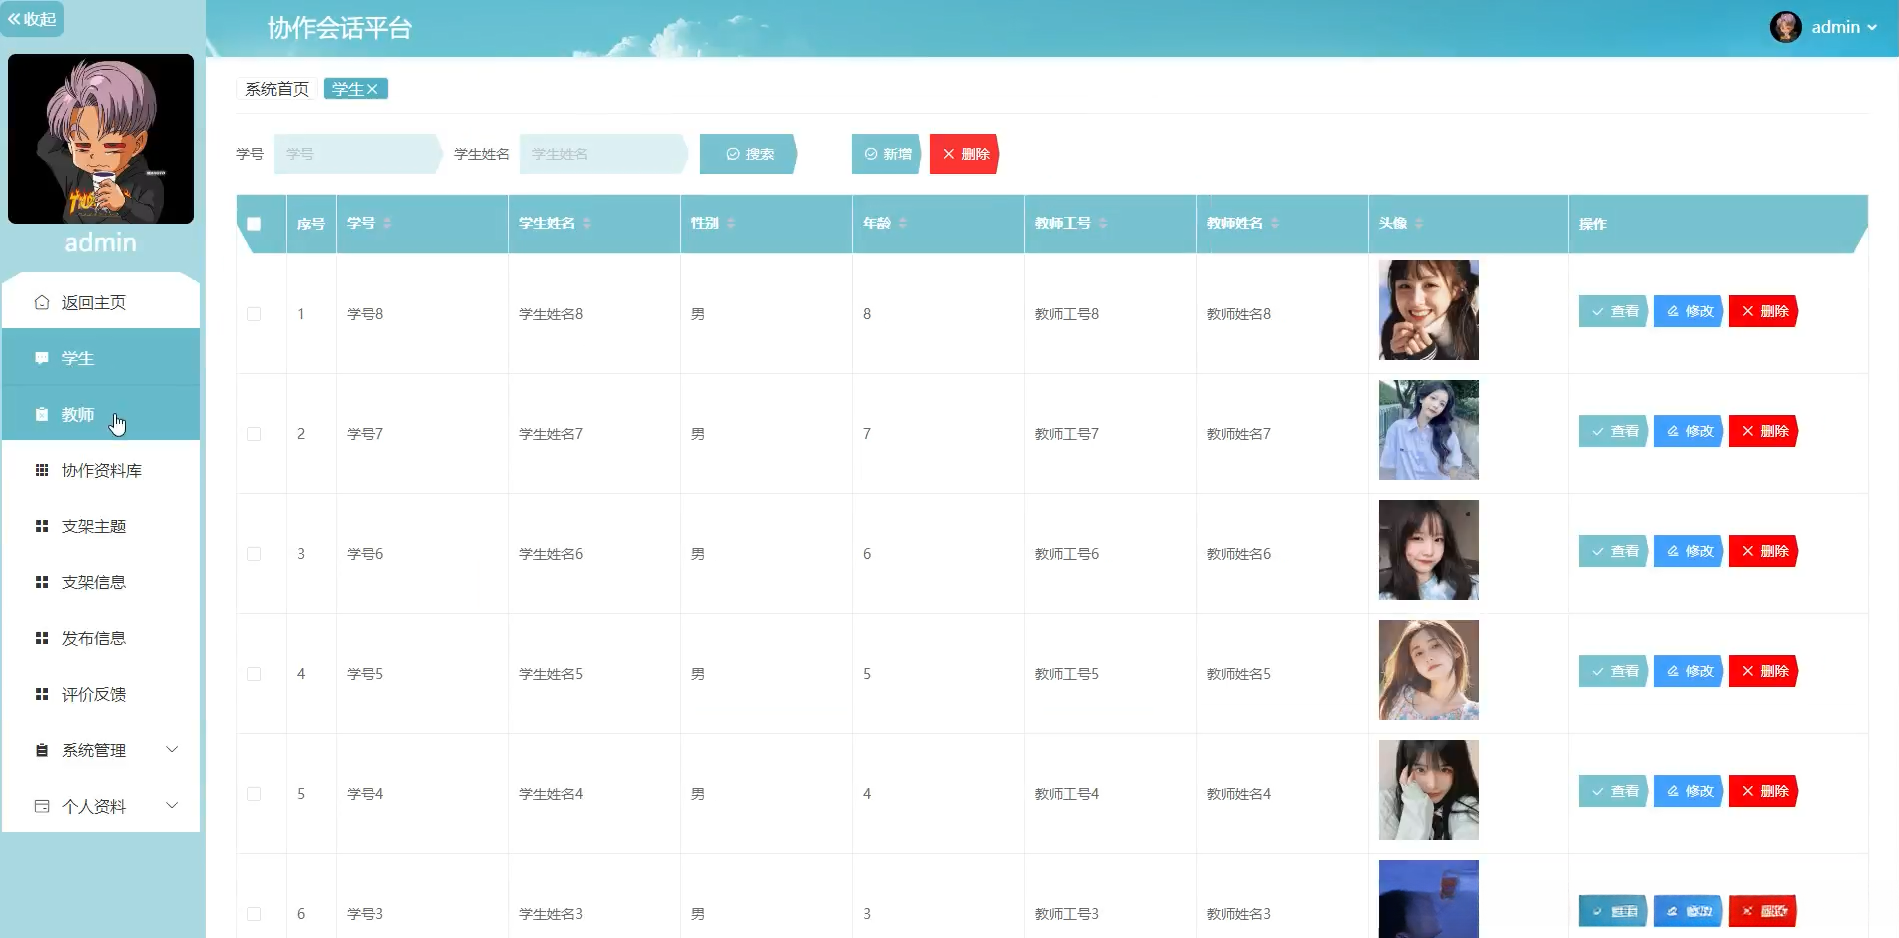1899x938 pixels.
Task: Delete row 学号7 with 删除 button
Action: point(1763,431)
